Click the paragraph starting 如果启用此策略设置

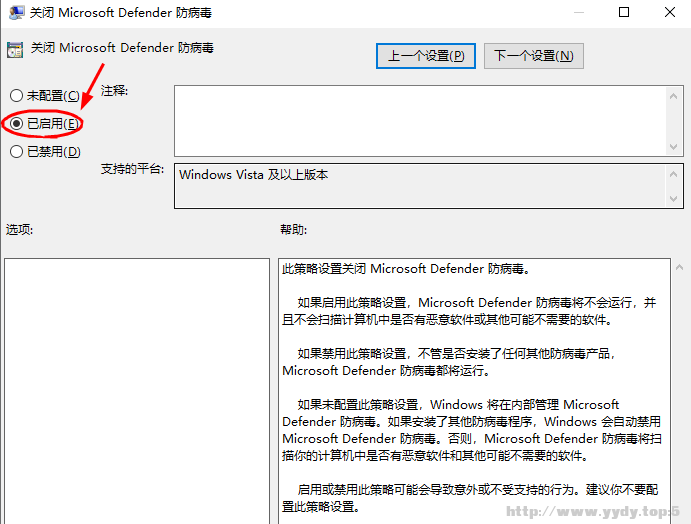pos(469,311)
